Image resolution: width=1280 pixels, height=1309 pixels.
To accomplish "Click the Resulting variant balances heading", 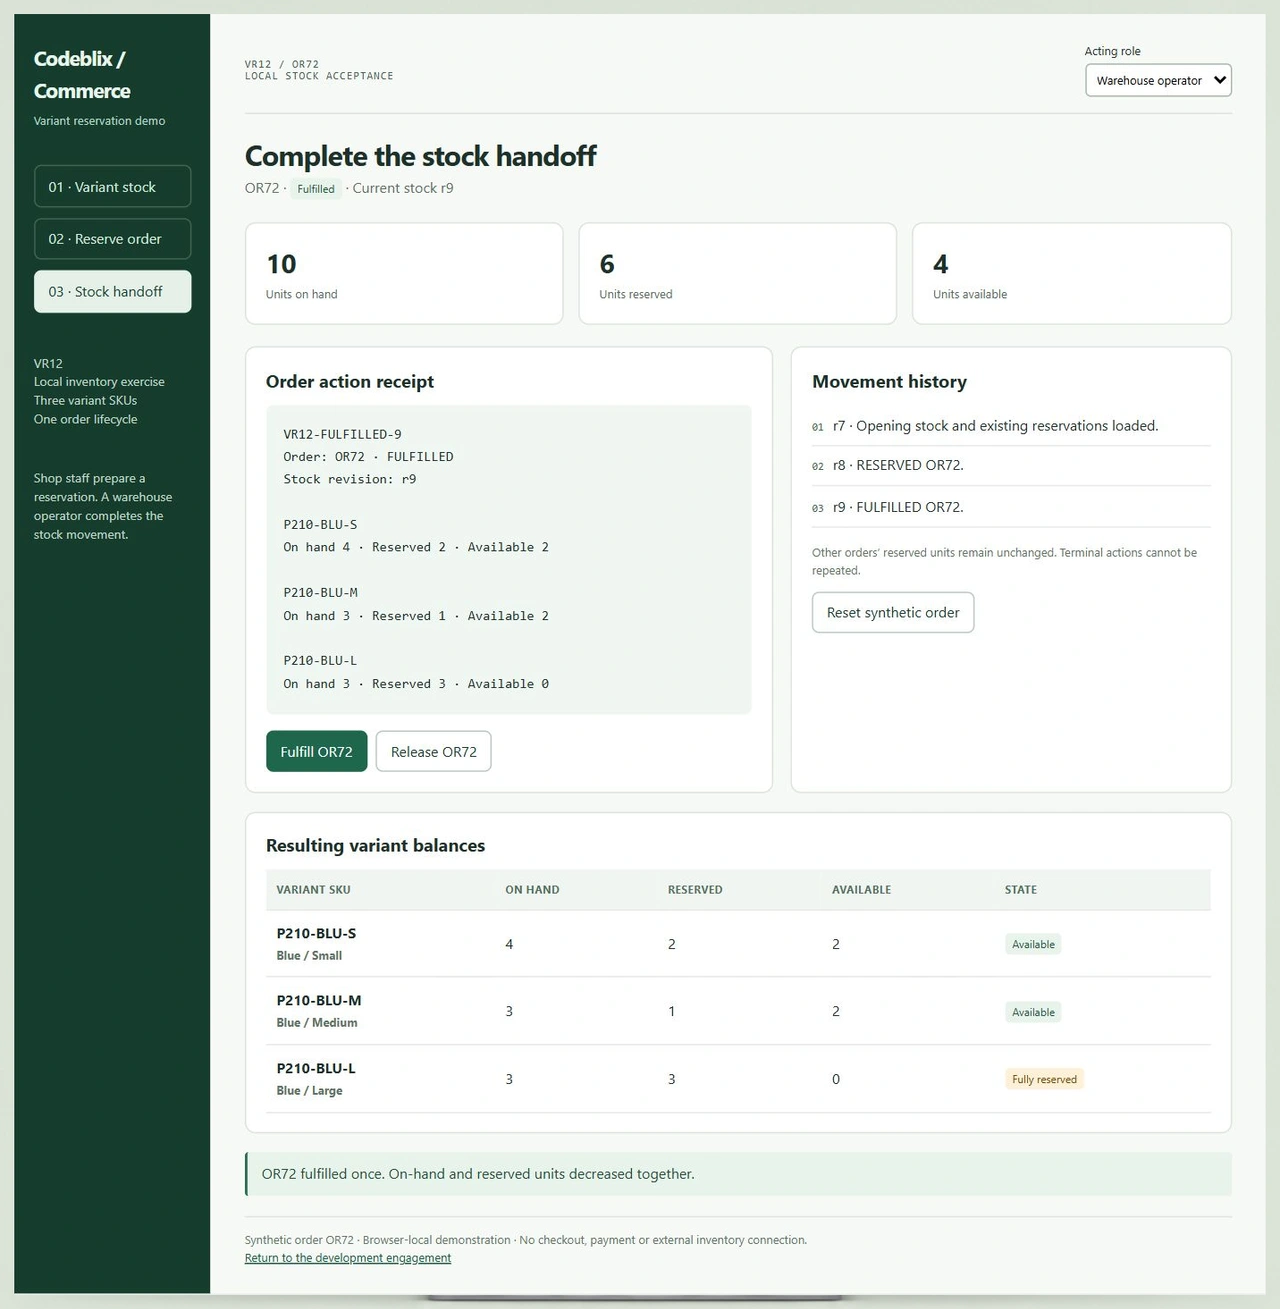I will (375, 846).
